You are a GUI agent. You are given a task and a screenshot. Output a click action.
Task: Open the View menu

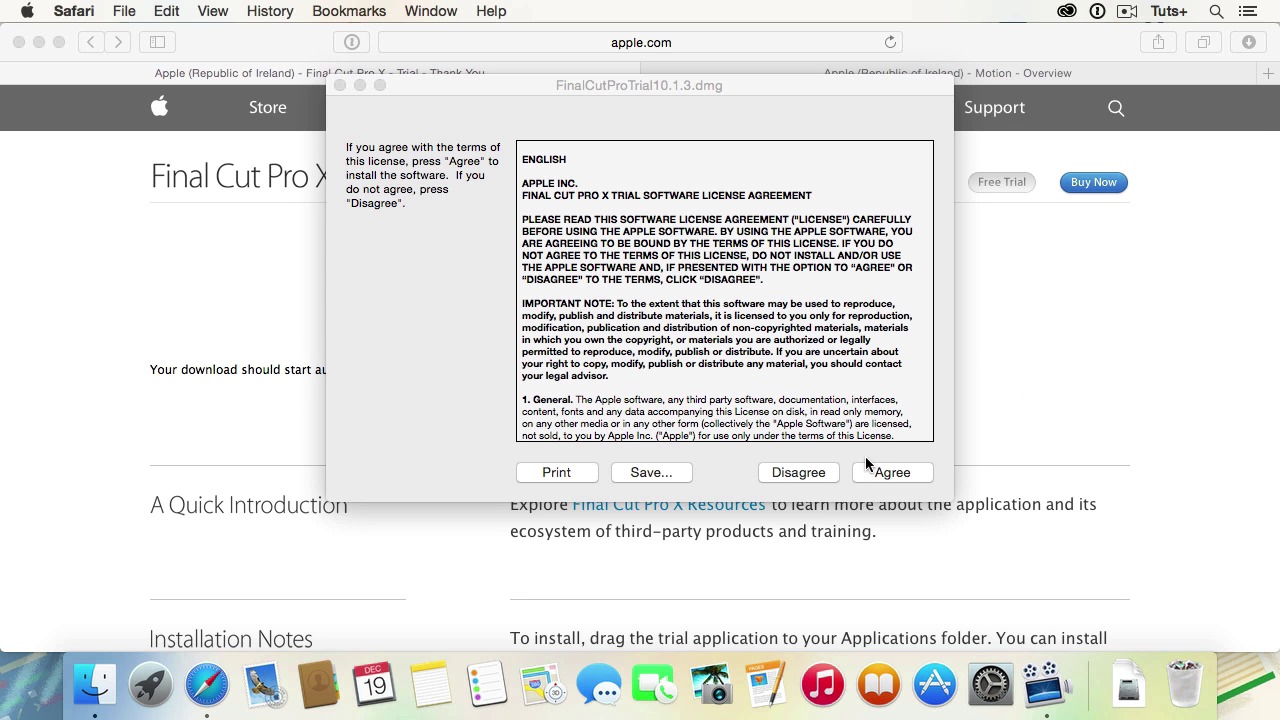(x=213, y=11)
